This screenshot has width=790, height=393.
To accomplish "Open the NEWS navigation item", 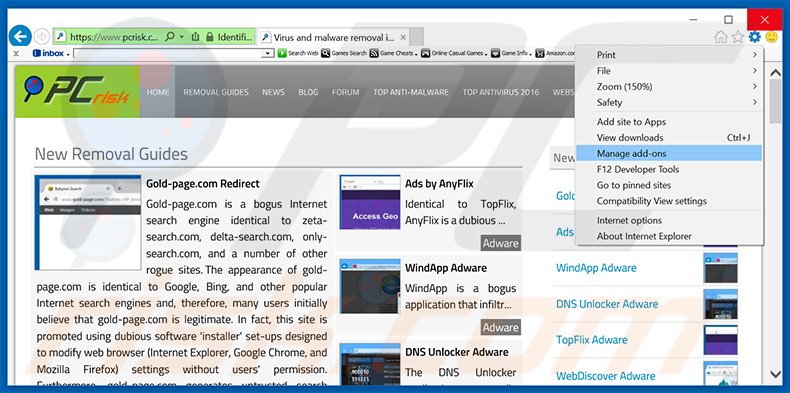I will (x=273, y=92).
